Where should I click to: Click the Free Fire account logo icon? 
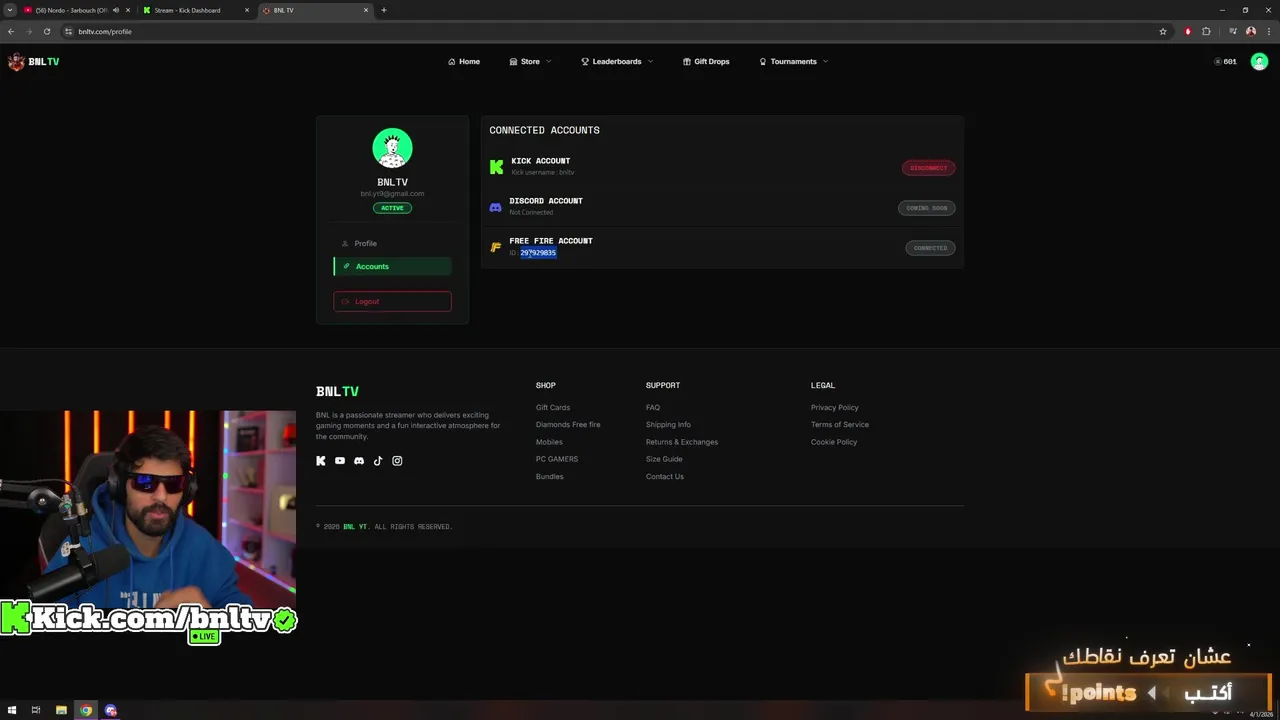tap(495, 247)
